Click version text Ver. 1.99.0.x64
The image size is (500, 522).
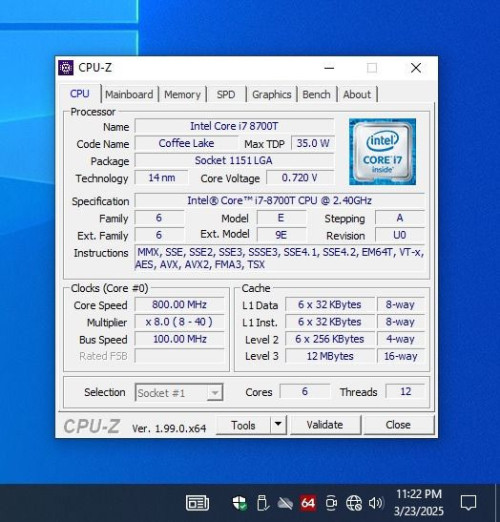(169, 428)
